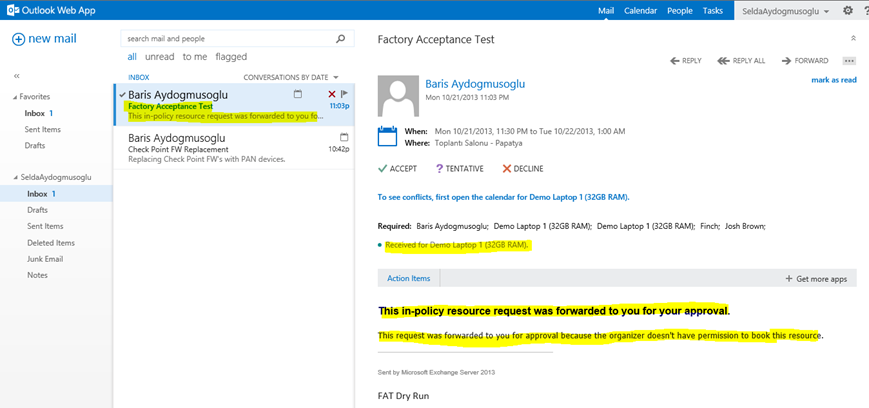Open the Action Items tab
Image resolution: width=869 pixels, height=408 pixels.
[x=408, y=278]
